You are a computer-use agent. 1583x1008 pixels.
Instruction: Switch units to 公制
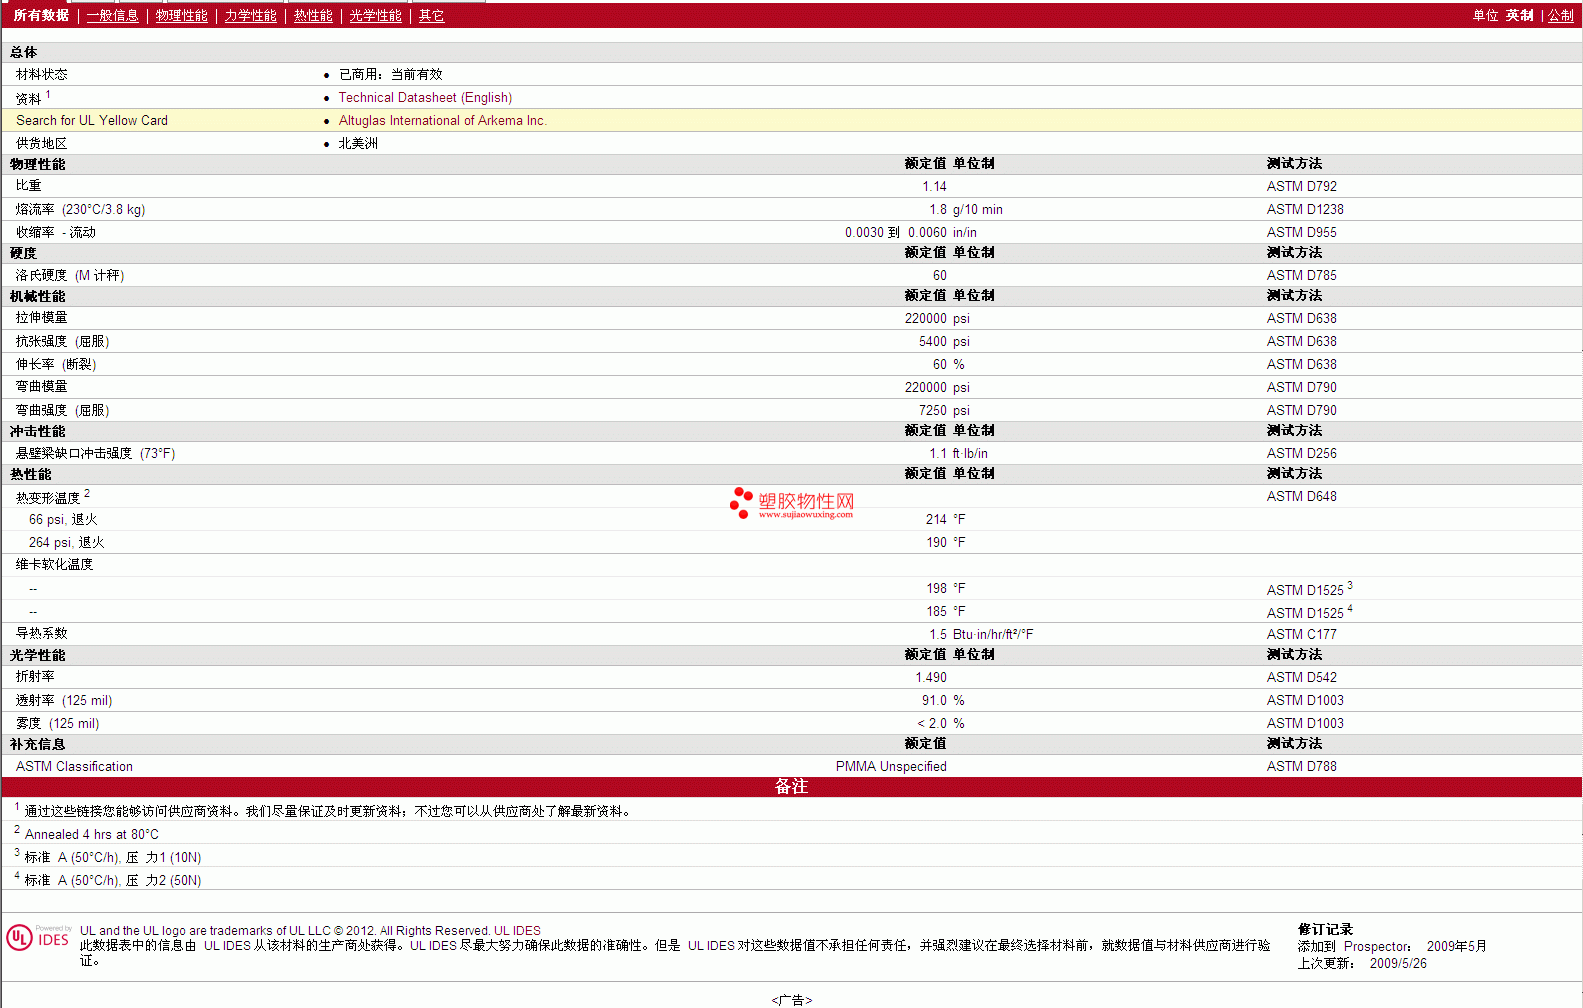click(1560, 16)
